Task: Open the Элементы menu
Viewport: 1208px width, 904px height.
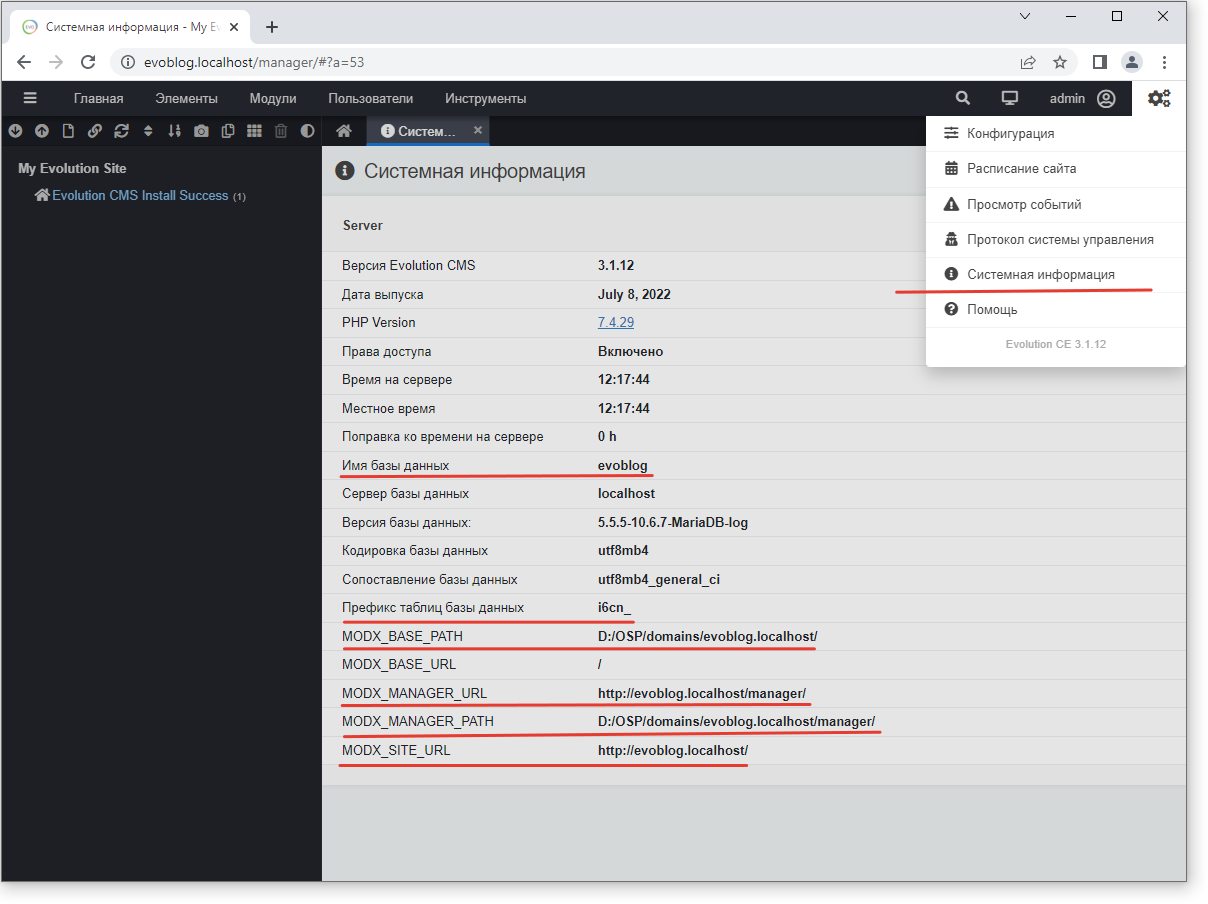Action: click(x=186, y=98)
